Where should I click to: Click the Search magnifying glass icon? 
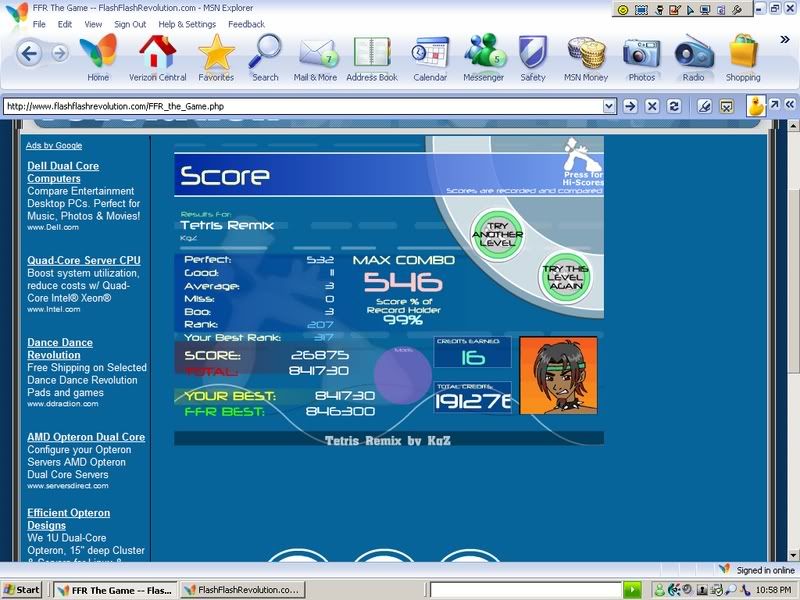click(265, 54)
